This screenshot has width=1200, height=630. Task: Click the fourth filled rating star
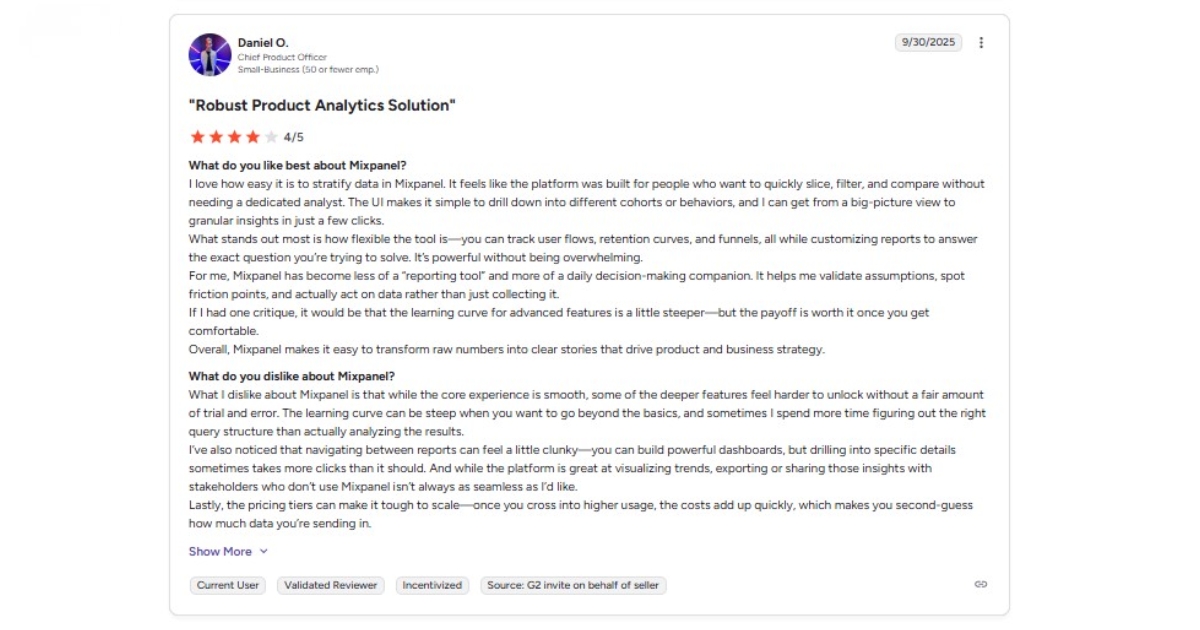[x=253, y=137]
